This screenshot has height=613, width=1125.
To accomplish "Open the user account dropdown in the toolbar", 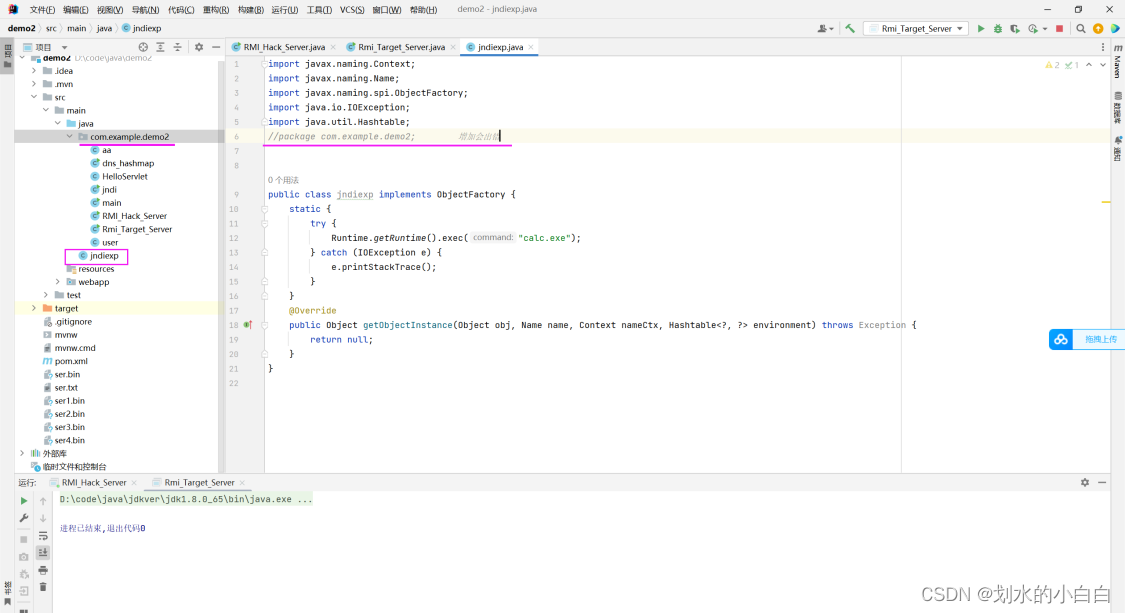I will click(x=825, y=29).
